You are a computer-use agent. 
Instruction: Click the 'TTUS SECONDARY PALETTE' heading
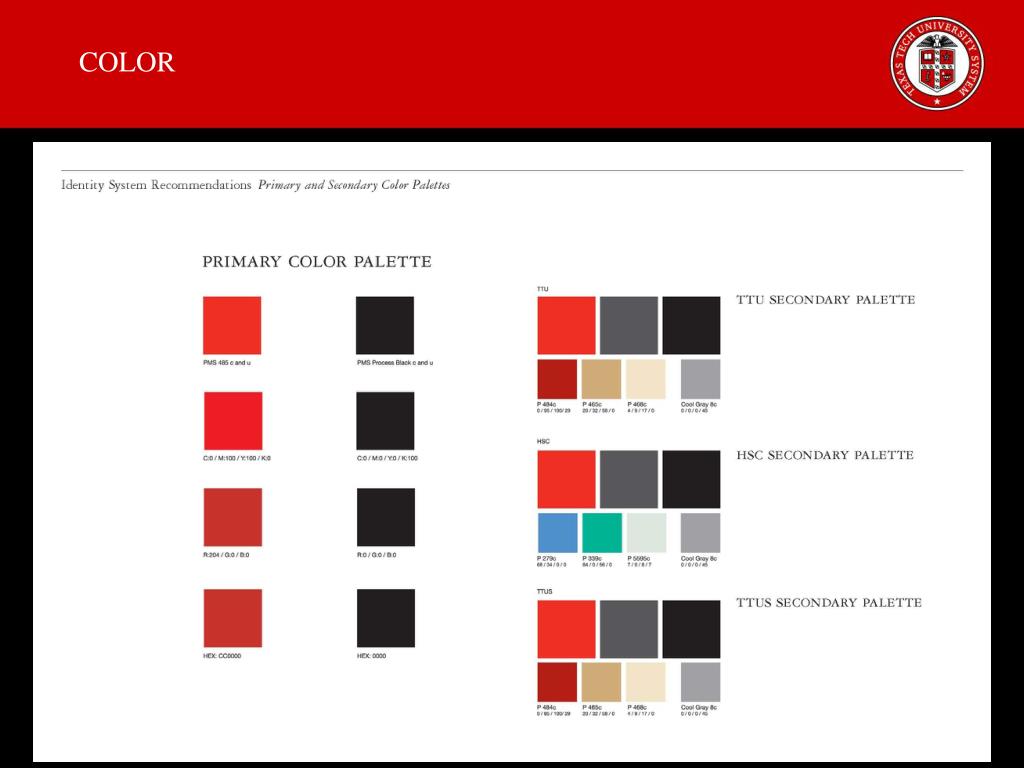coord(829,603)
